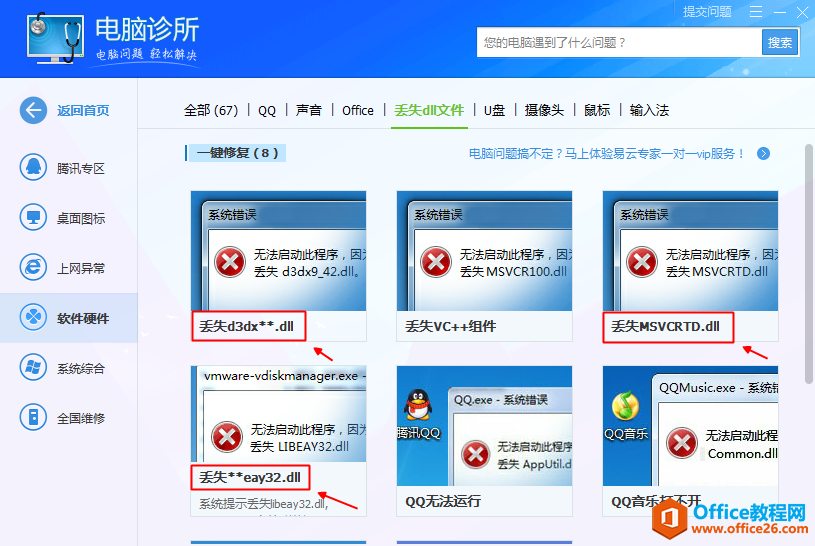Open the LIBEAY32.dll error thumbnail
Viewport: 815px width, 546px height.
click(x=278, y=414)
